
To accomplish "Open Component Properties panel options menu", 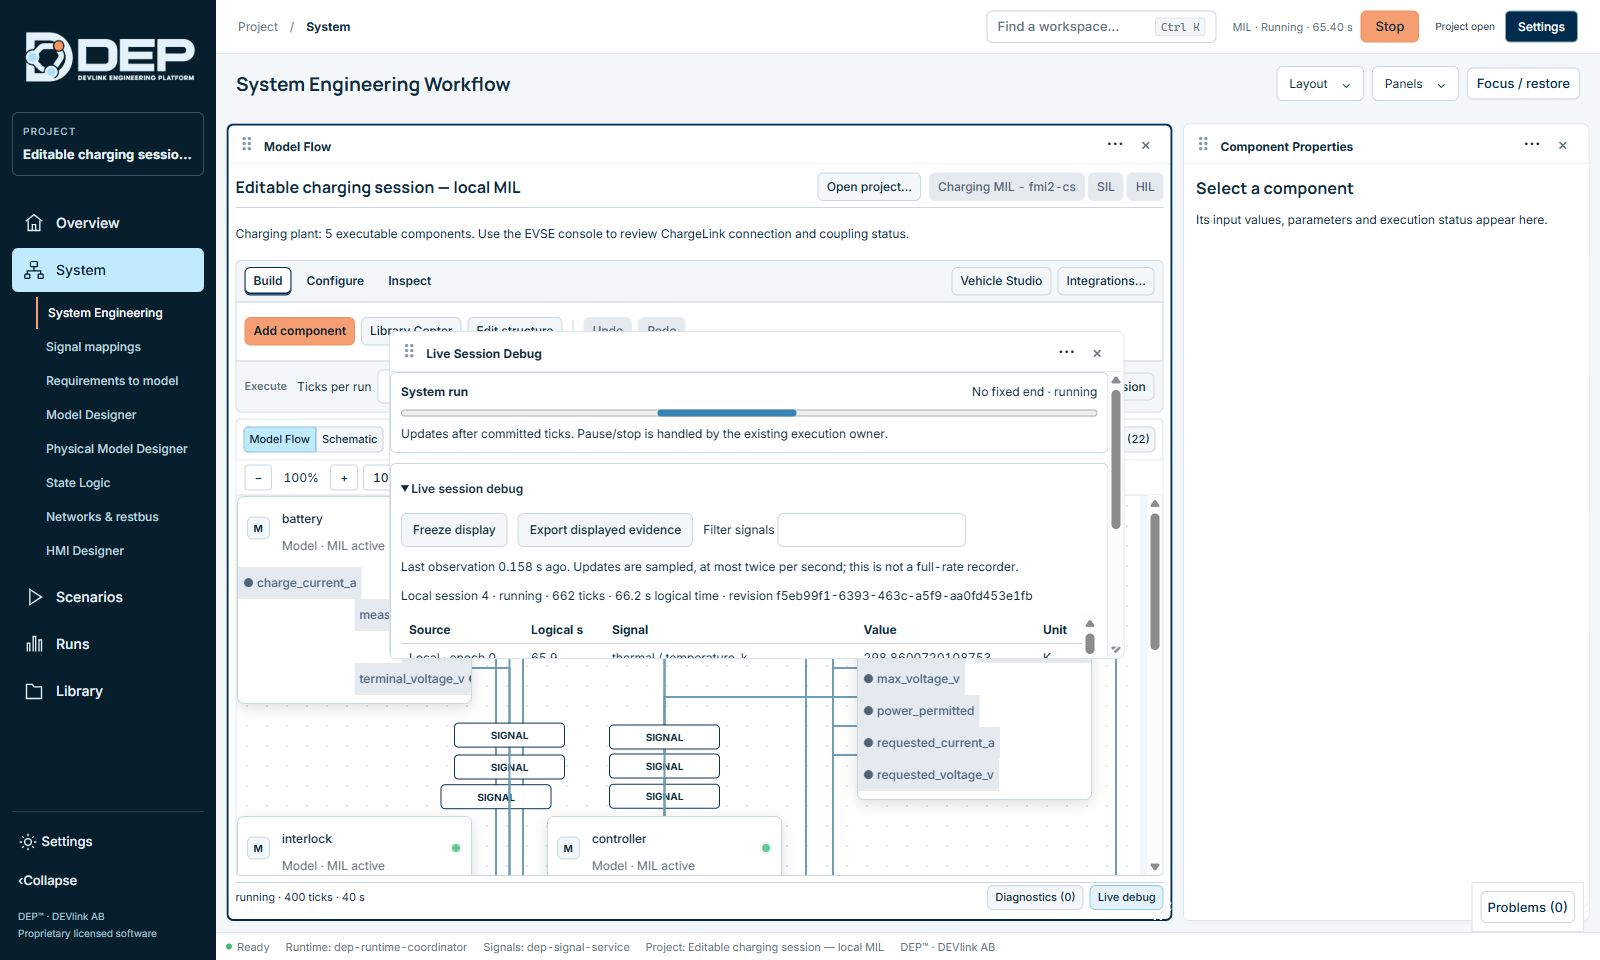I will click(x=1532, y=145).
